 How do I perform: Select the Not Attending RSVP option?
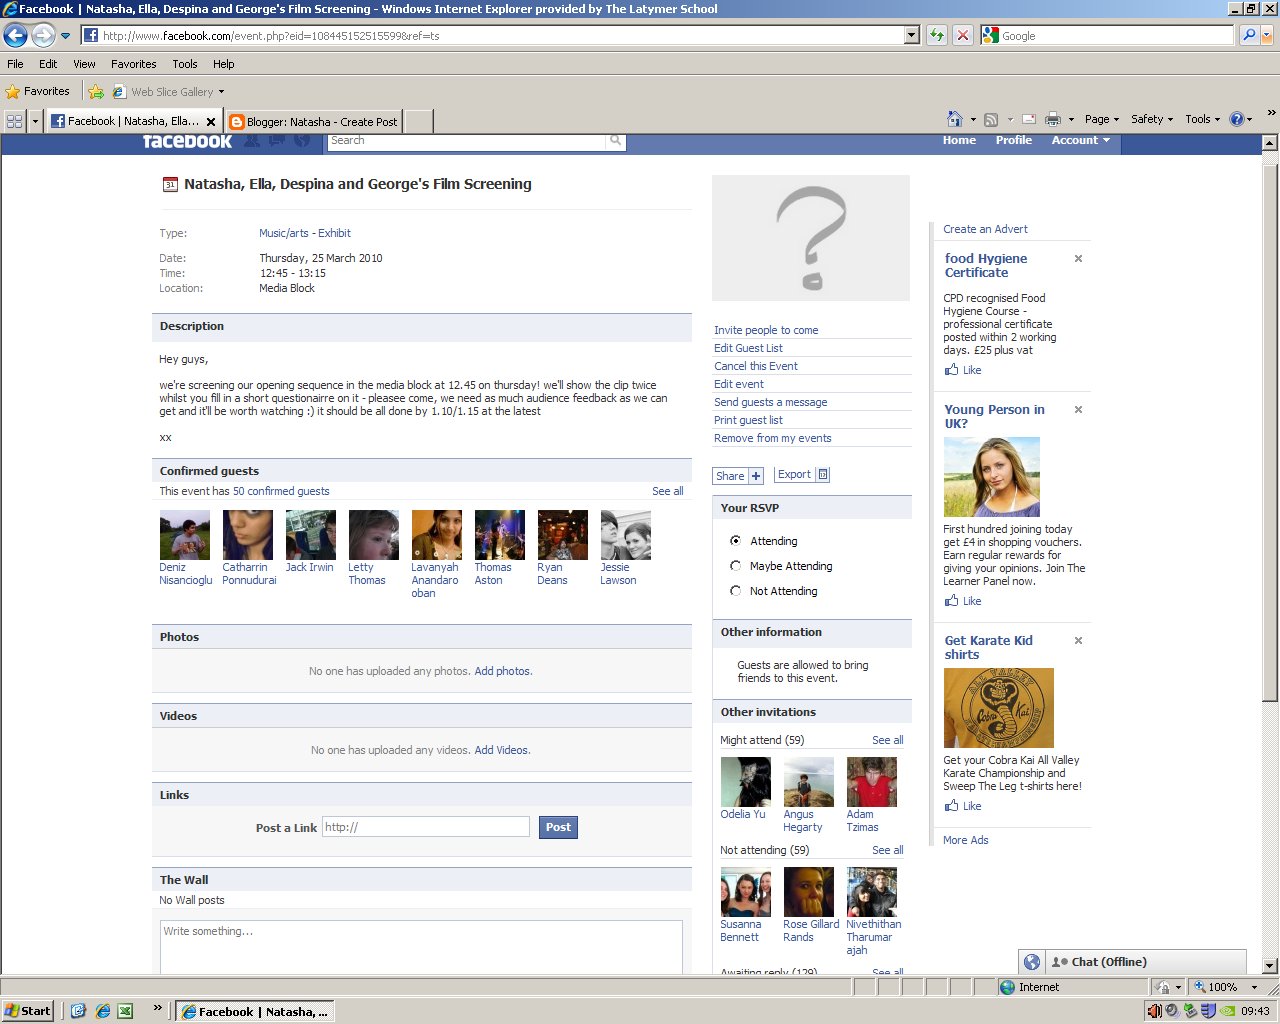tap(736, 591)
